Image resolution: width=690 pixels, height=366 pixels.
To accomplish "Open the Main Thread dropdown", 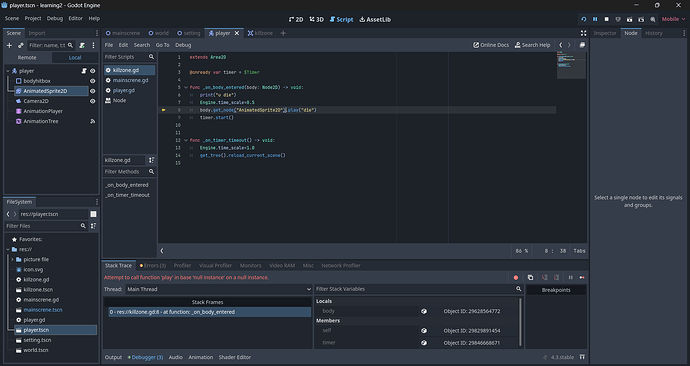I will (219, 289).
